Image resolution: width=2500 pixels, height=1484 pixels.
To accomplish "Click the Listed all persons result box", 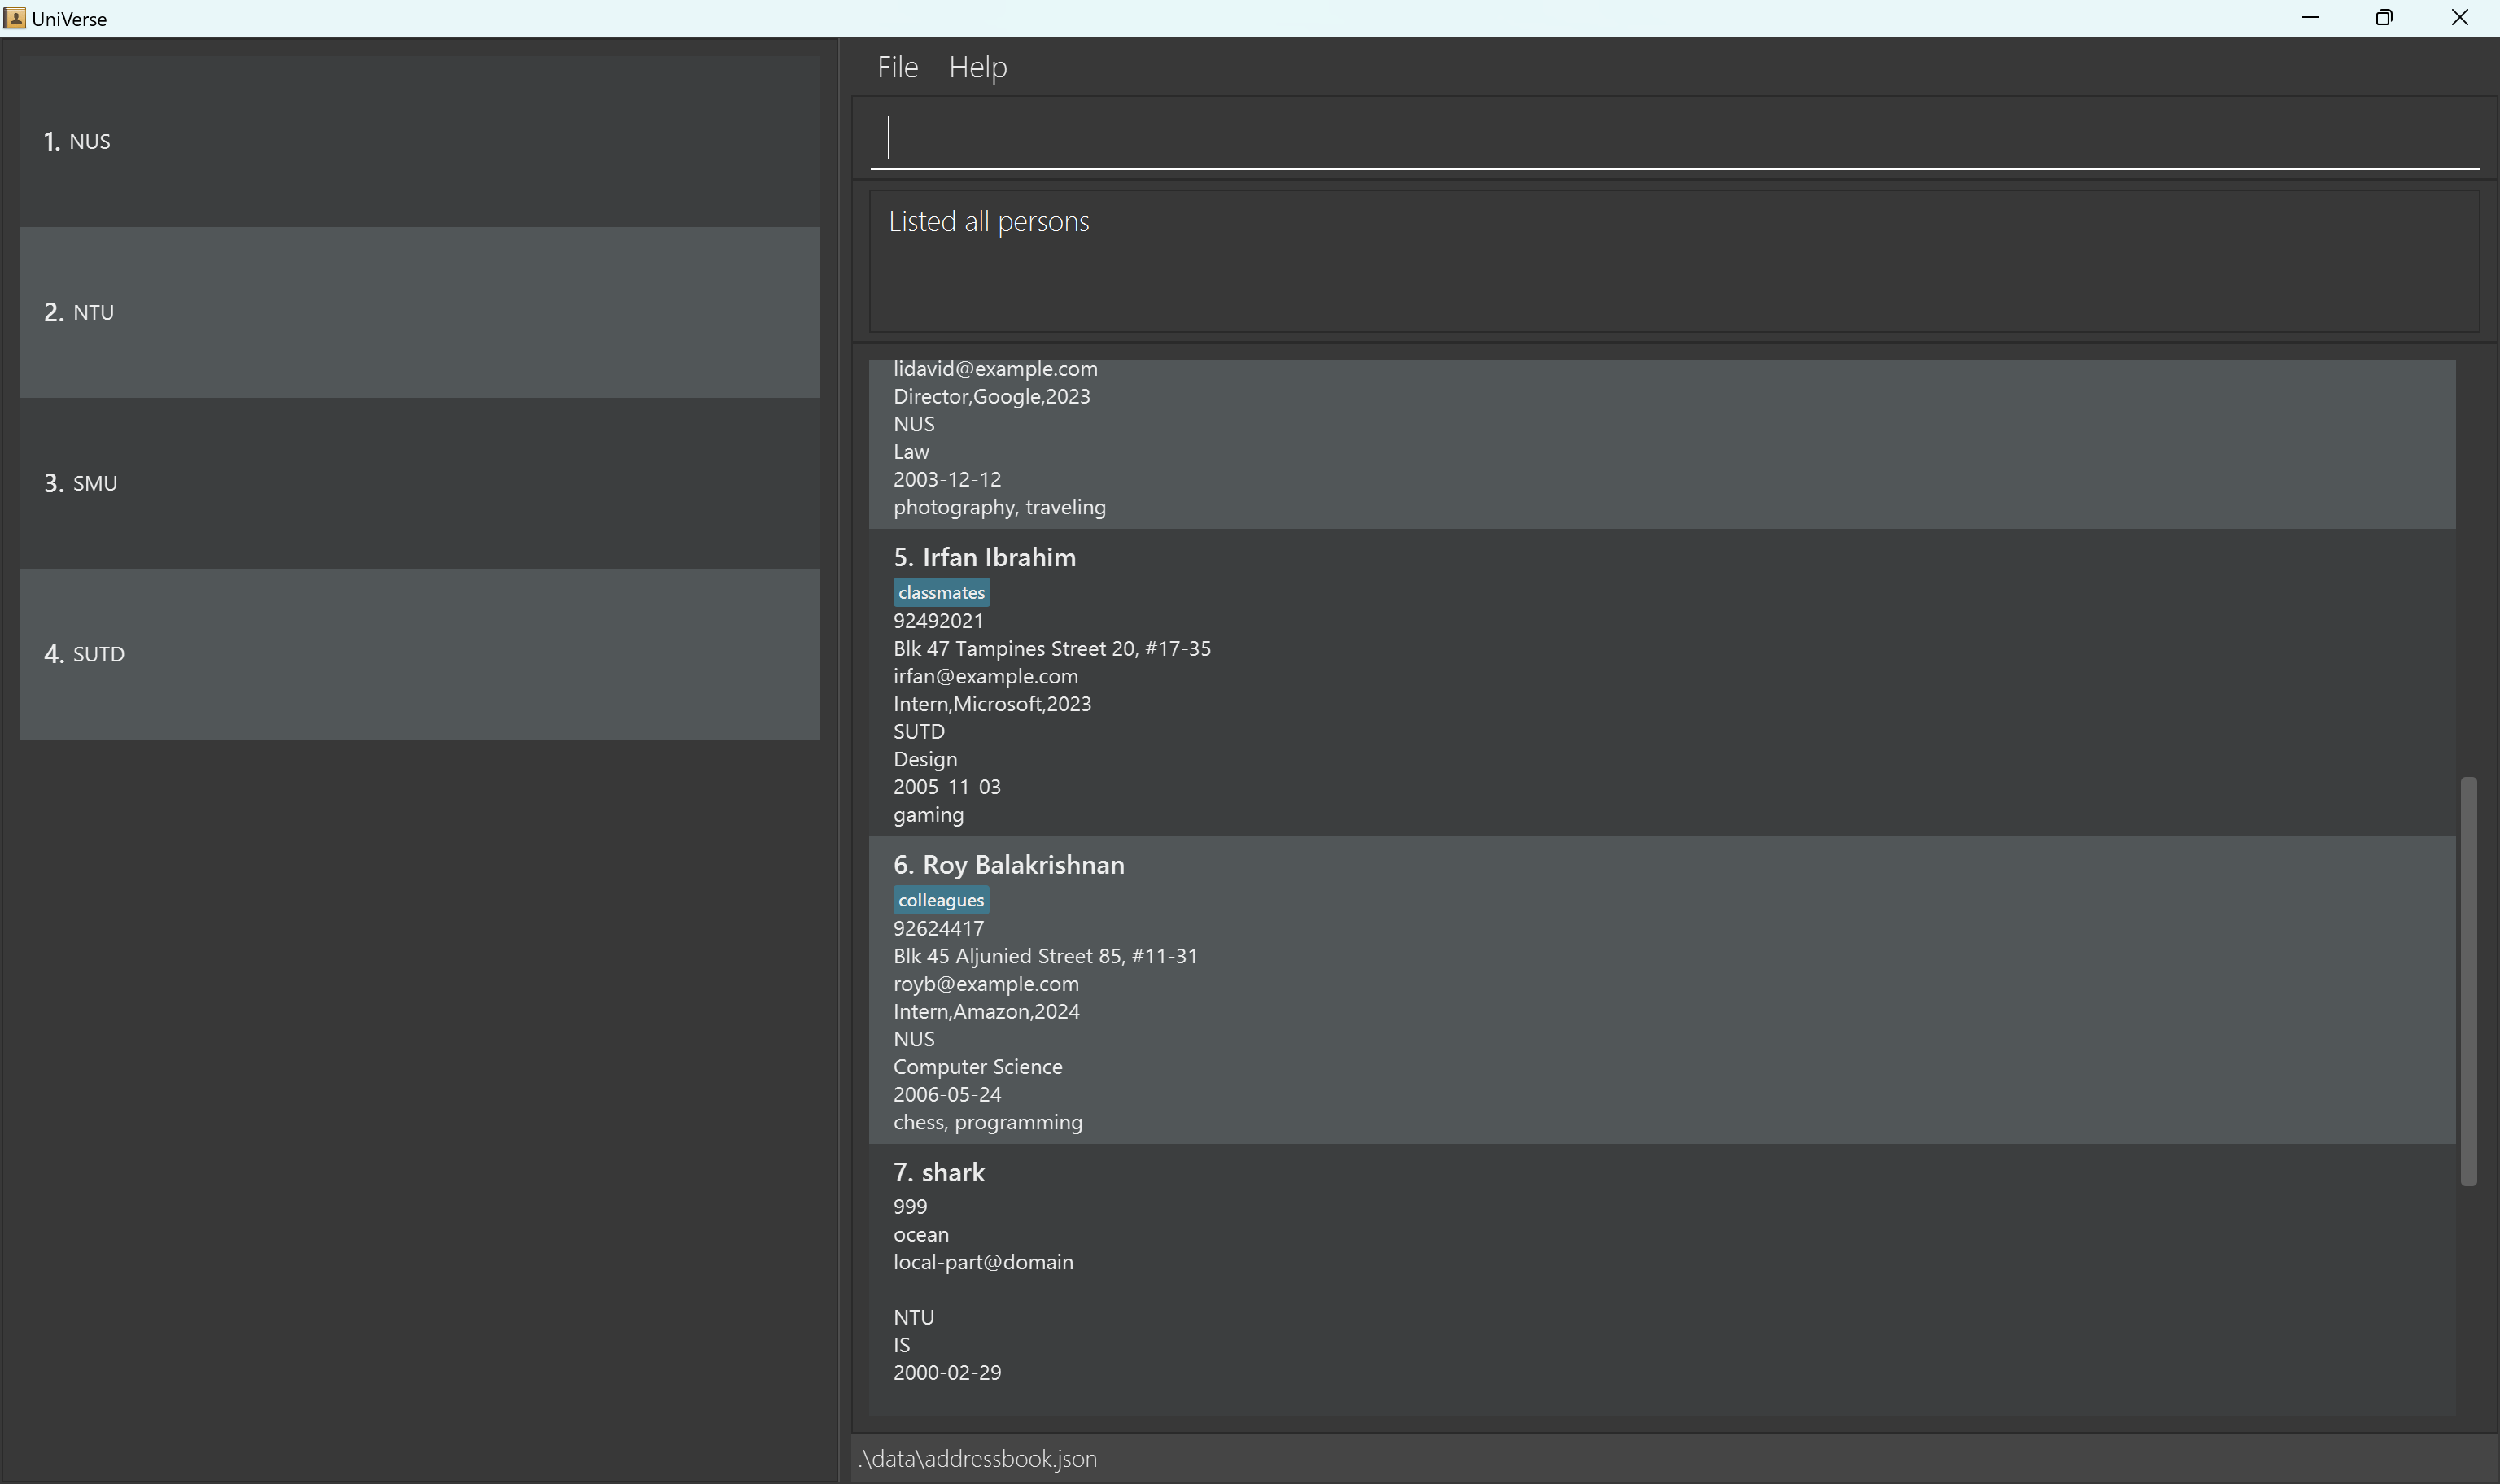I will pyautogui.click(x=1673, y=261).
